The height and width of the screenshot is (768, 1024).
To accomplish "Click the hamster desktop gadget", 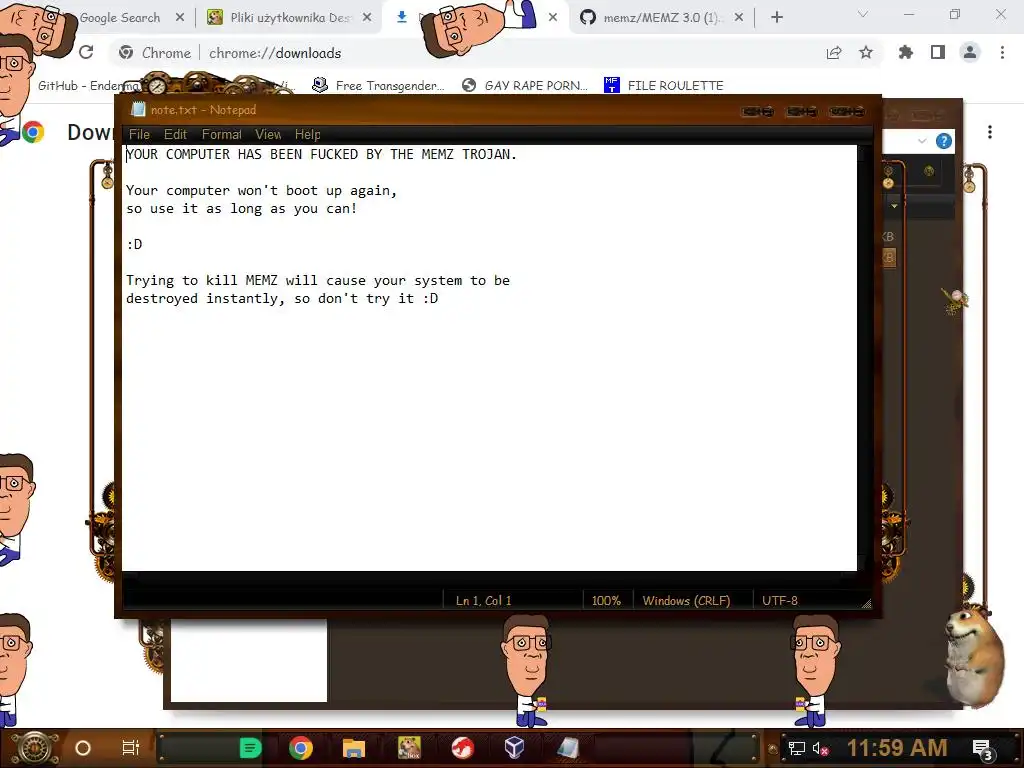I will pos(976,658).
